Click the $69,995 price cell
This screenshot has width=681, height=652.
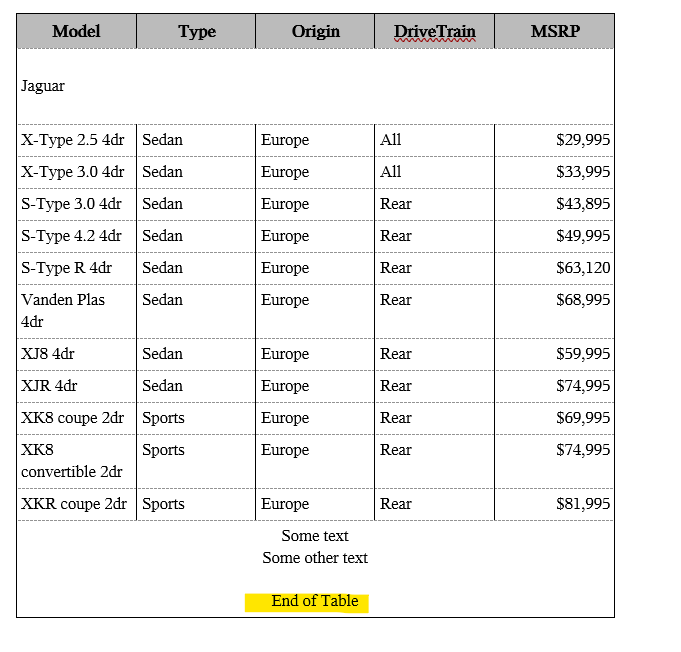pyautogui.click(x=583, y=418)
